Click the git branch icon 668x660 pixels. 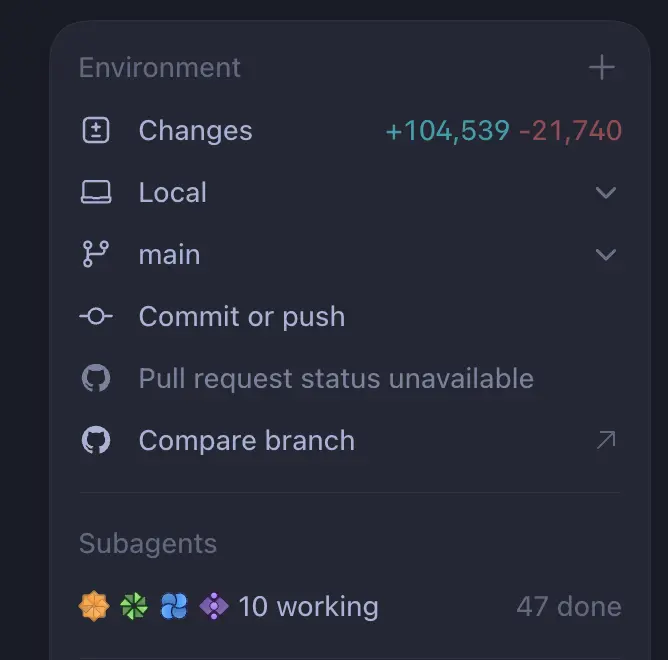(x=96, y=254)
